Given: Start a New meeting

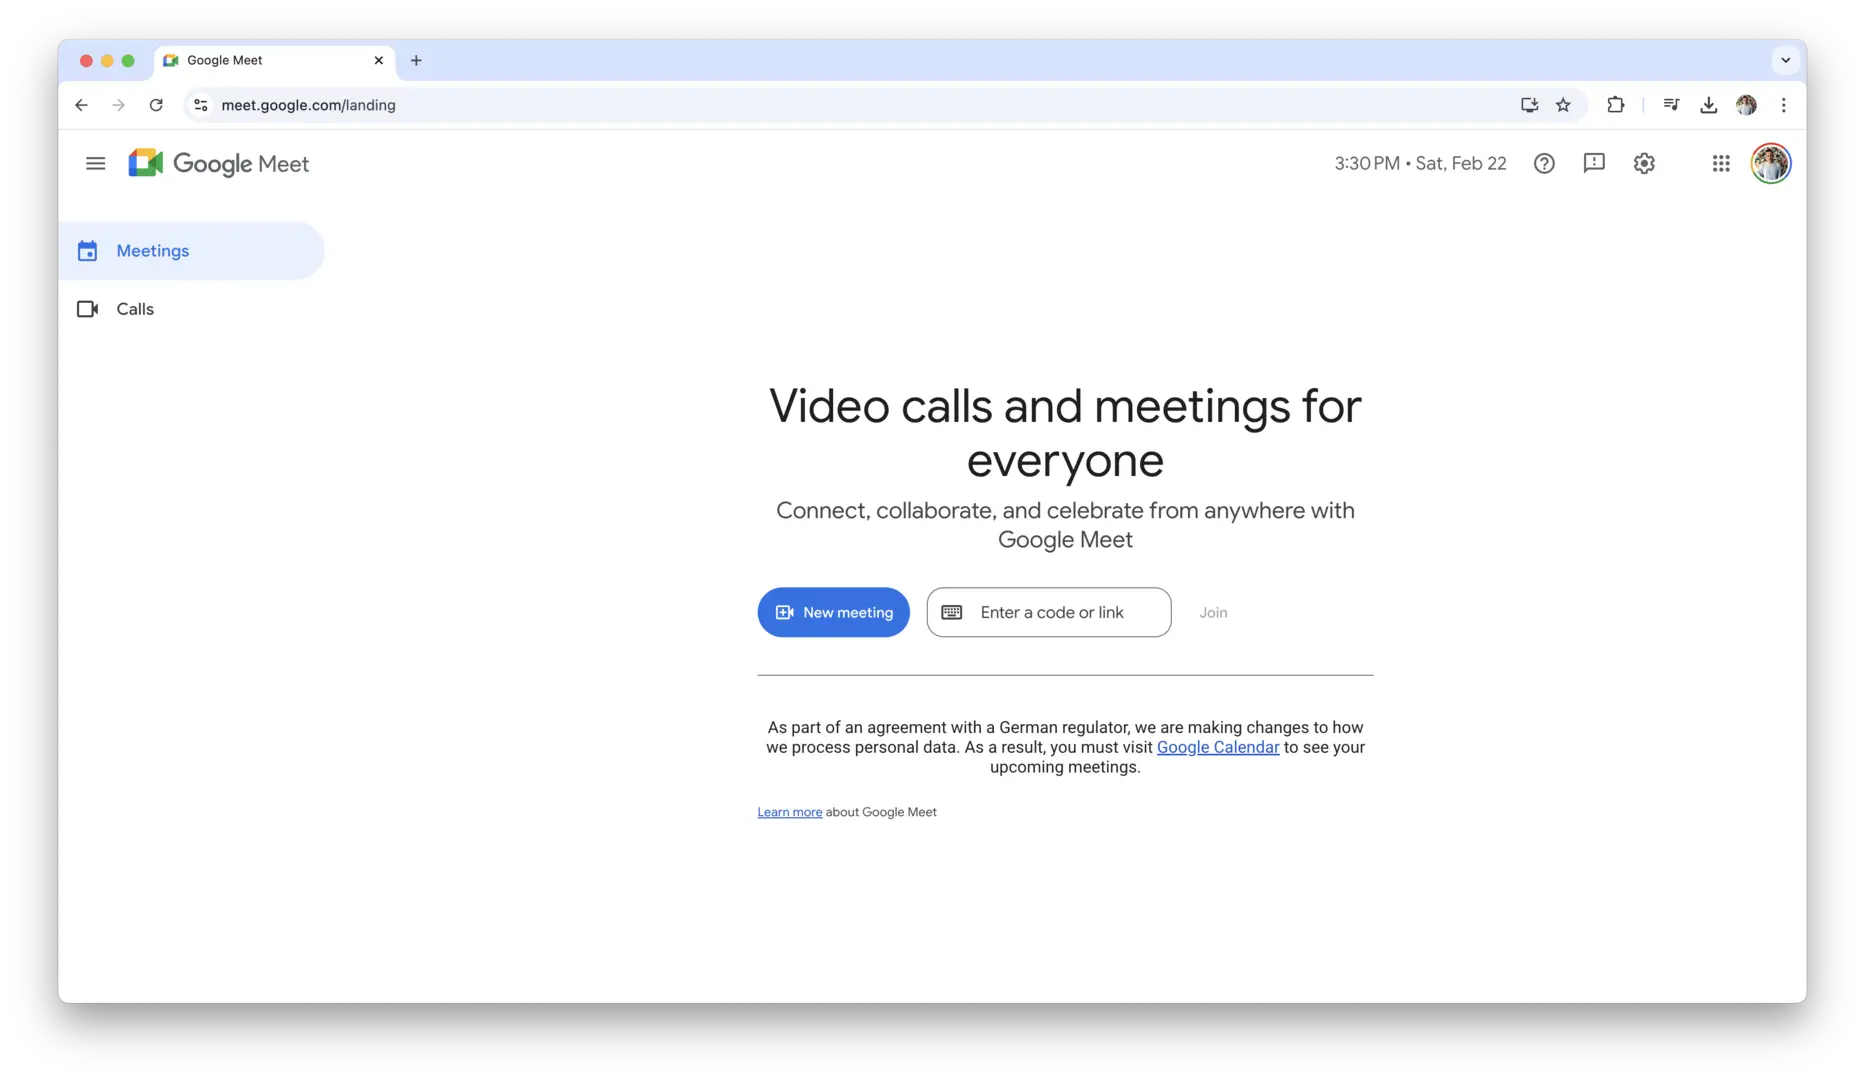Looking at the screenshot, I should [833, 612].
